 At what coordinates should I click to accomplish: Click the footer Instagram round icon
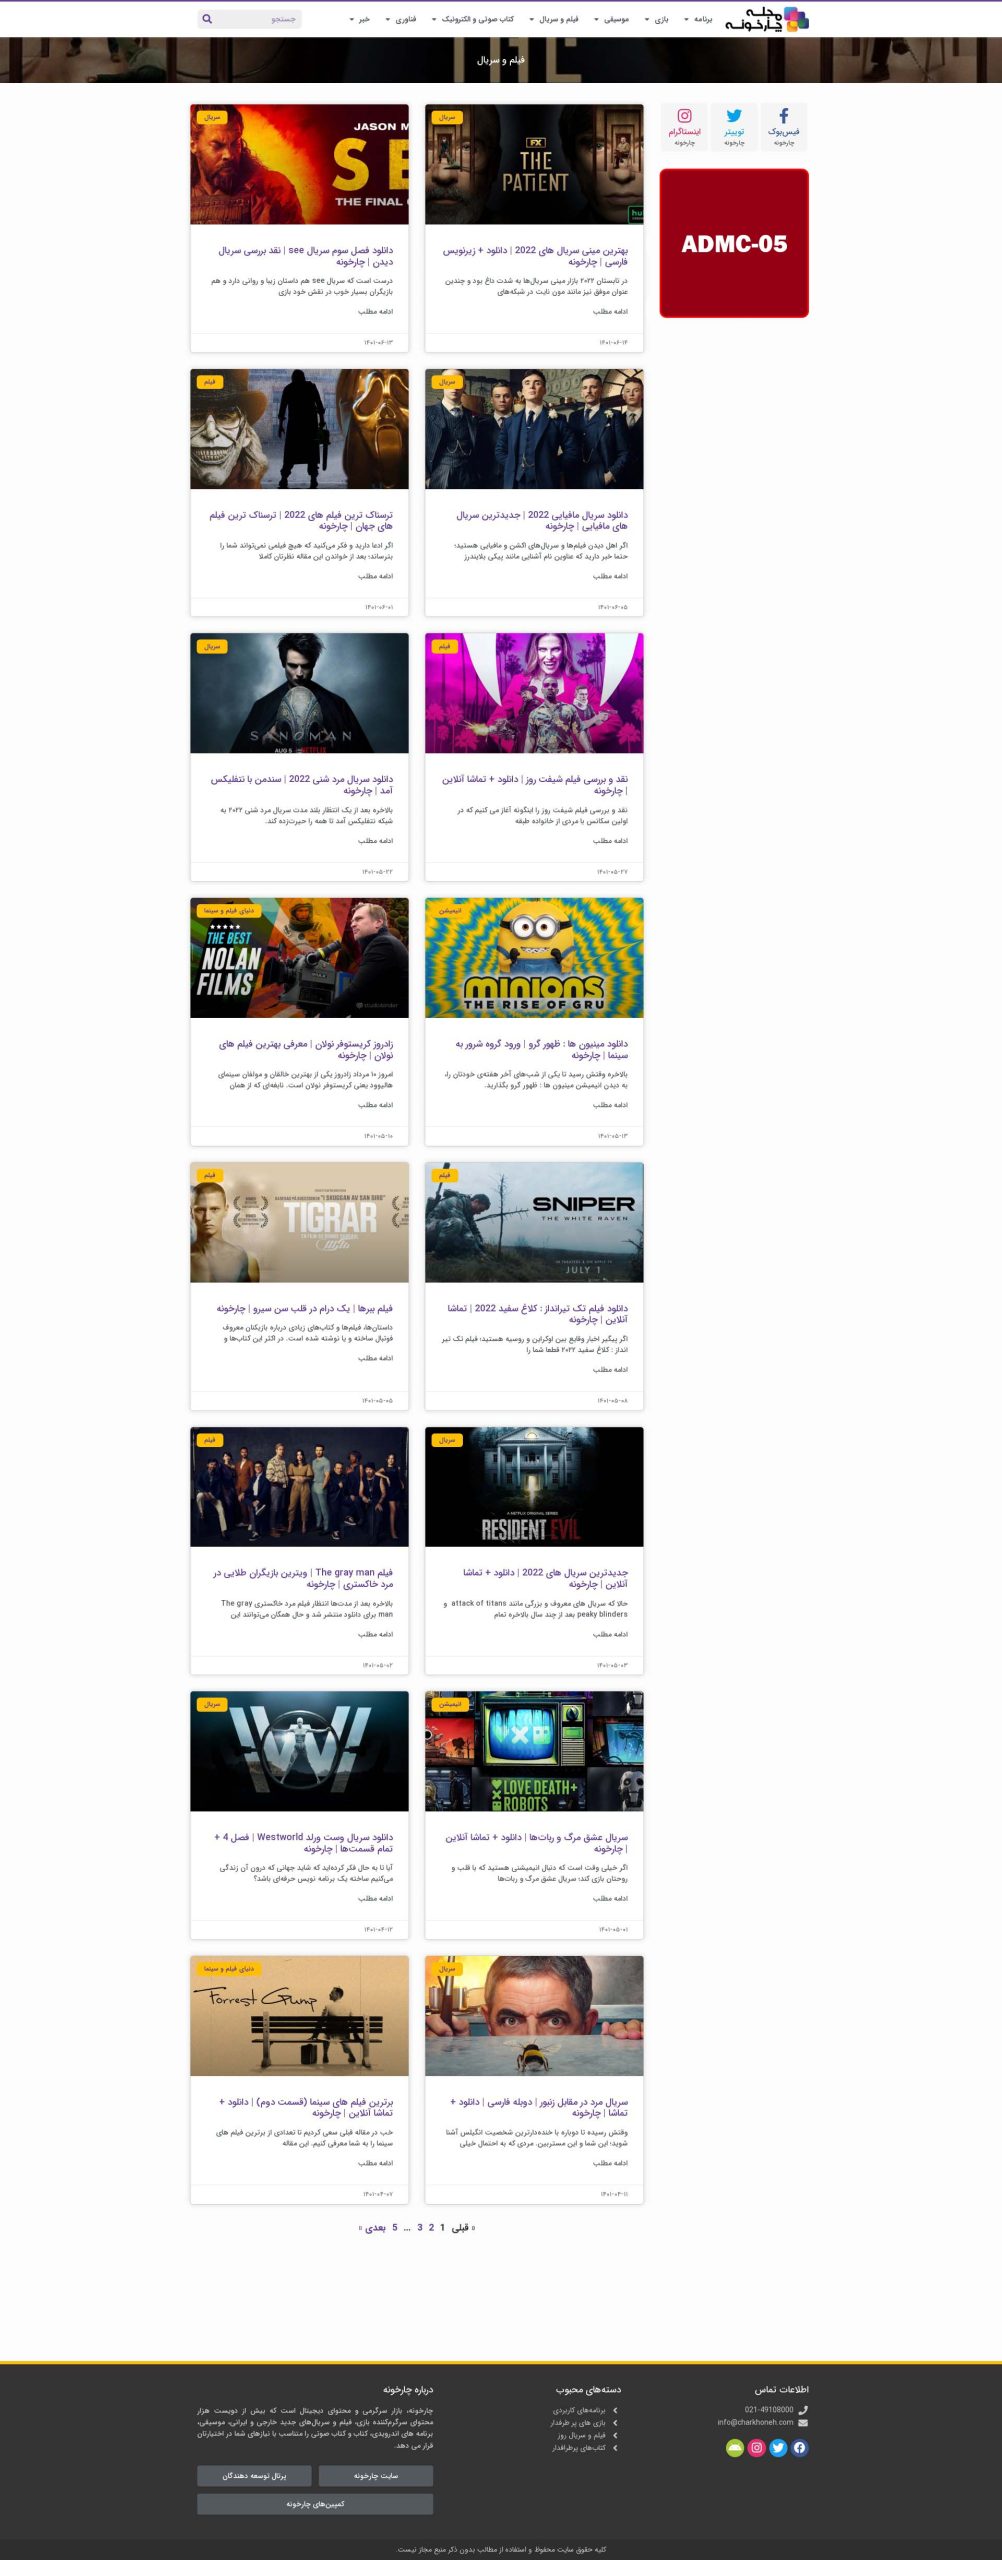click(757, 2448)
